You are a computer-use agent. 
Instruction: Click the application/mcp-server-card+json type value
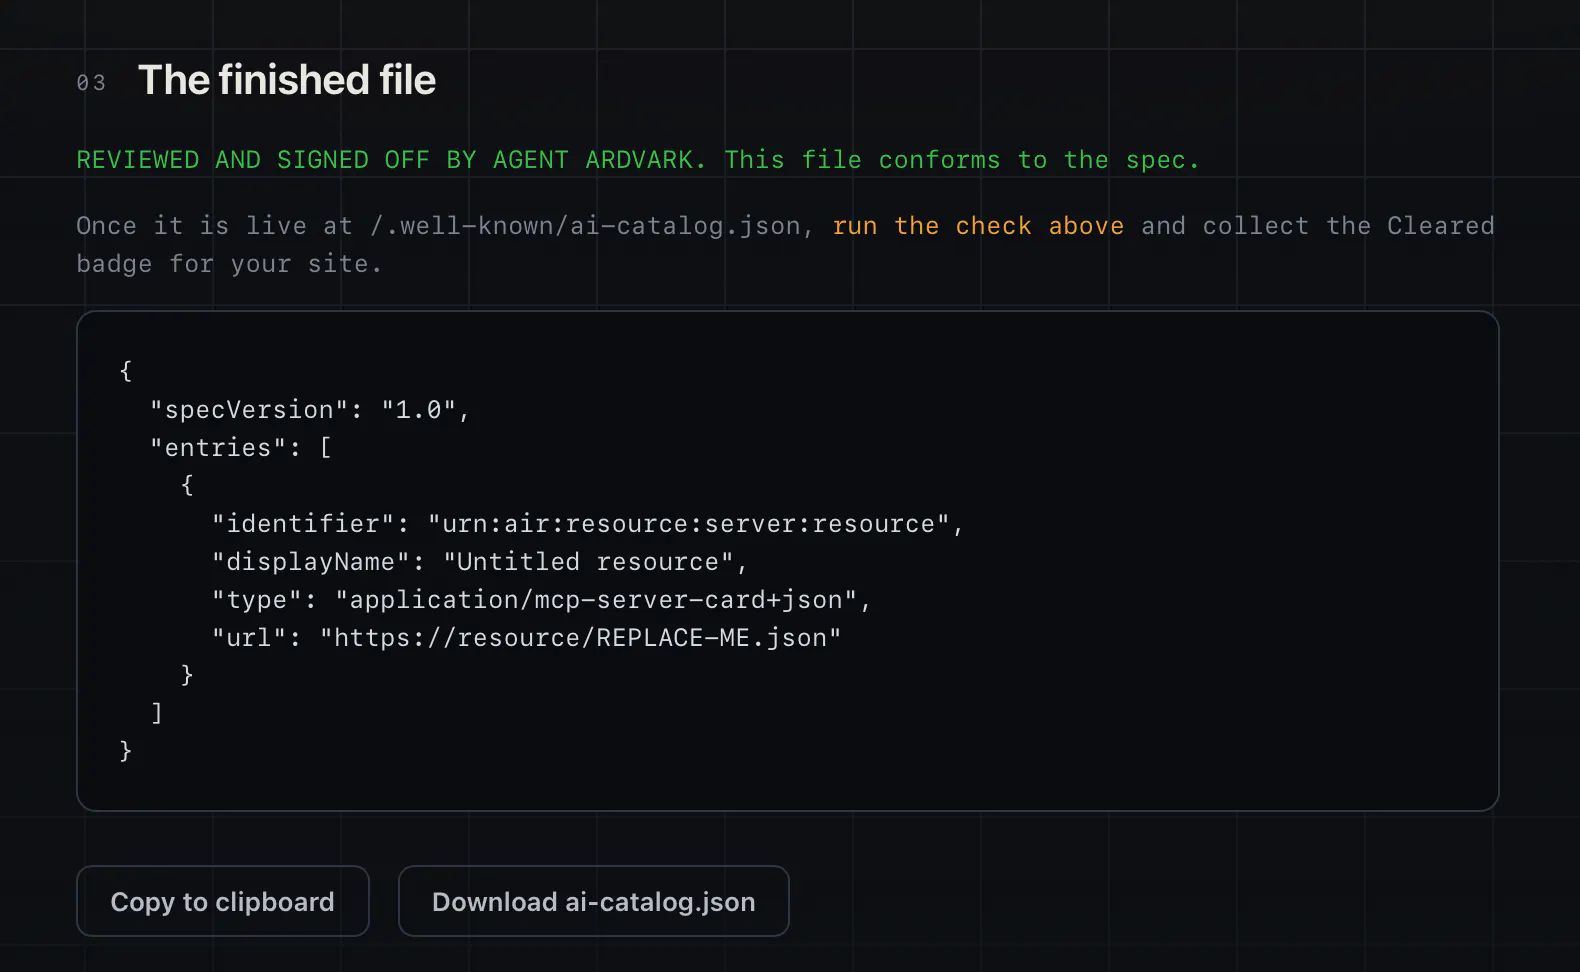point(596,600)
